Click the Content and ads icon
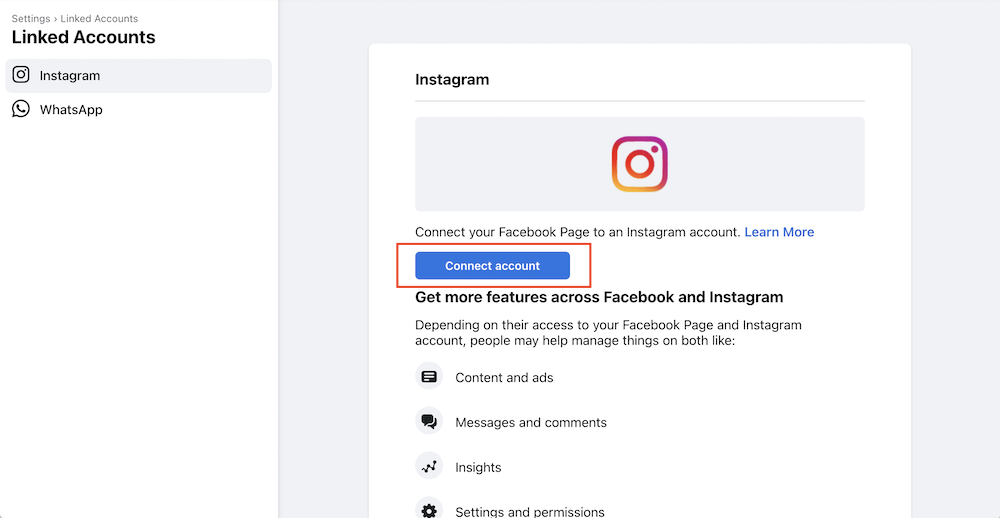The width and height of the screenshot is (1000, 518). [x=429, y=376]
